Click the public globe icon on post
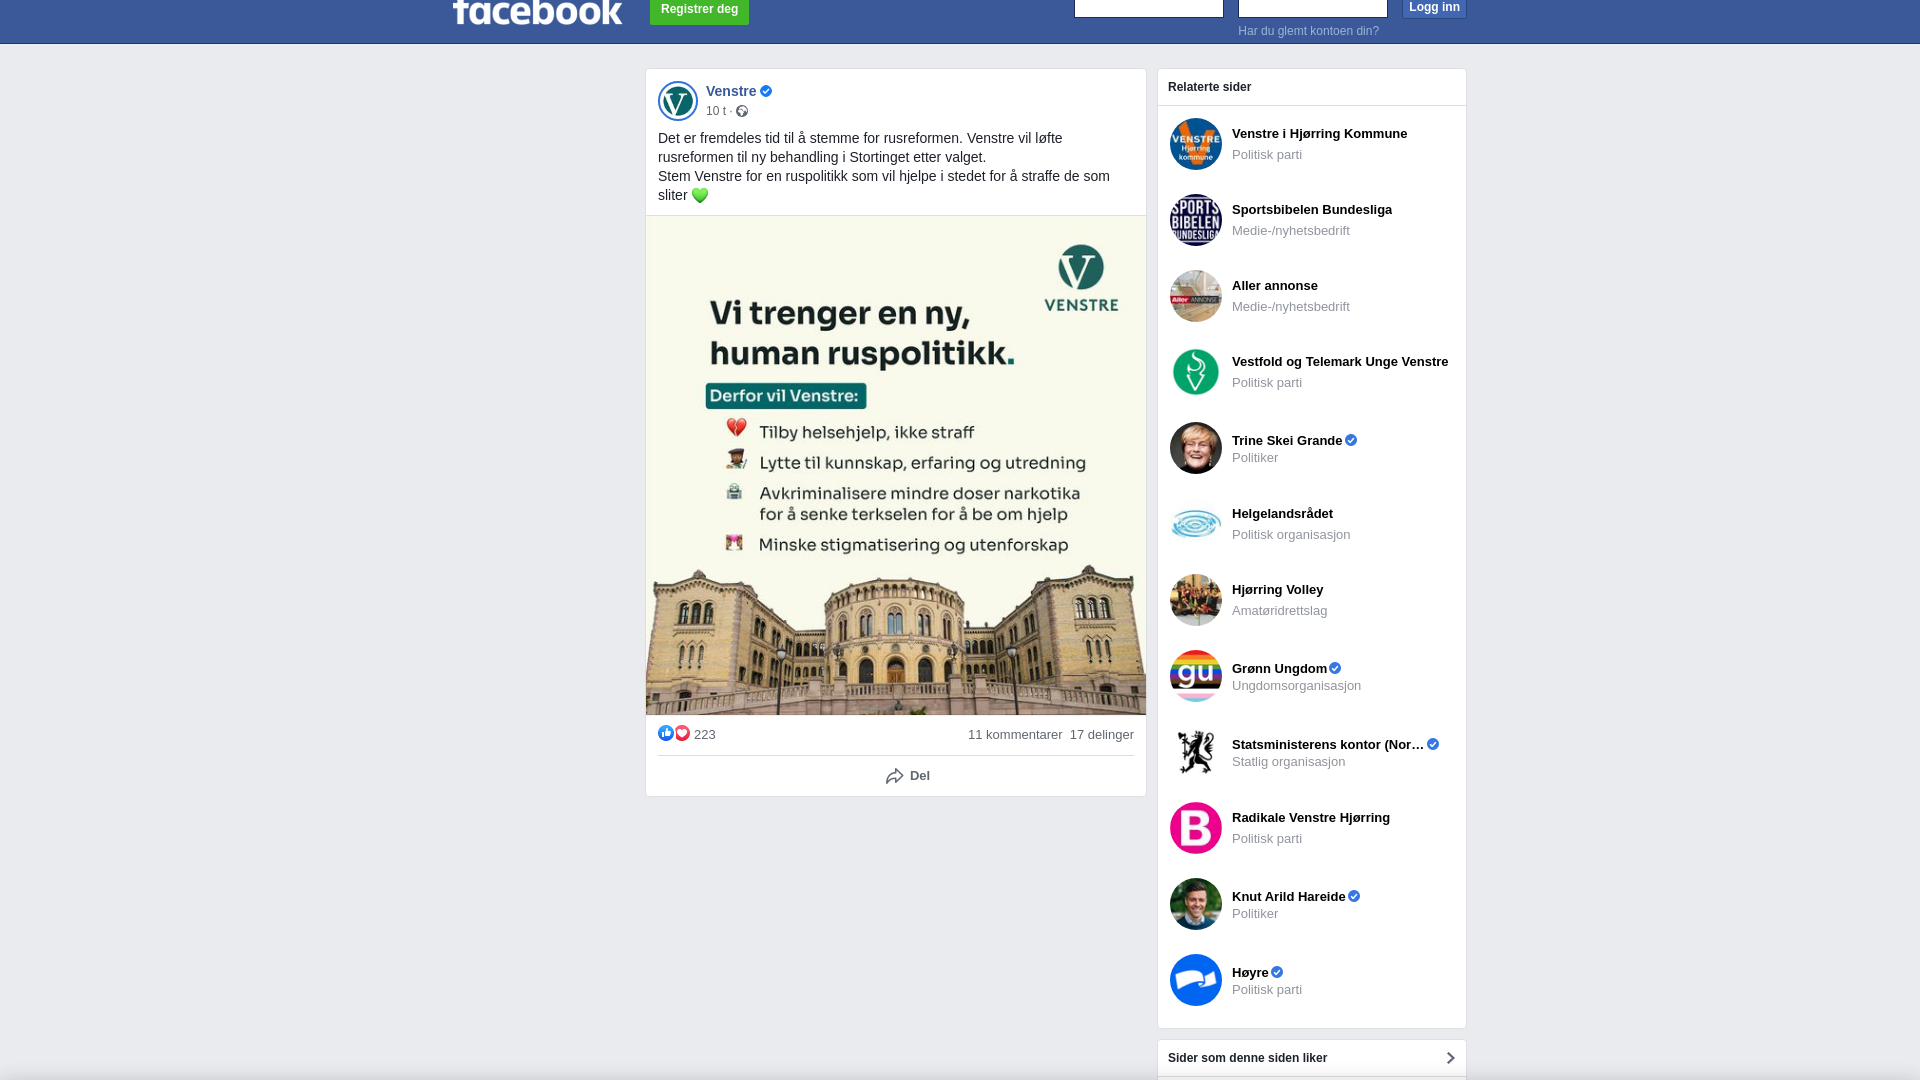Screen dimensions: 1920x1080 742,111
